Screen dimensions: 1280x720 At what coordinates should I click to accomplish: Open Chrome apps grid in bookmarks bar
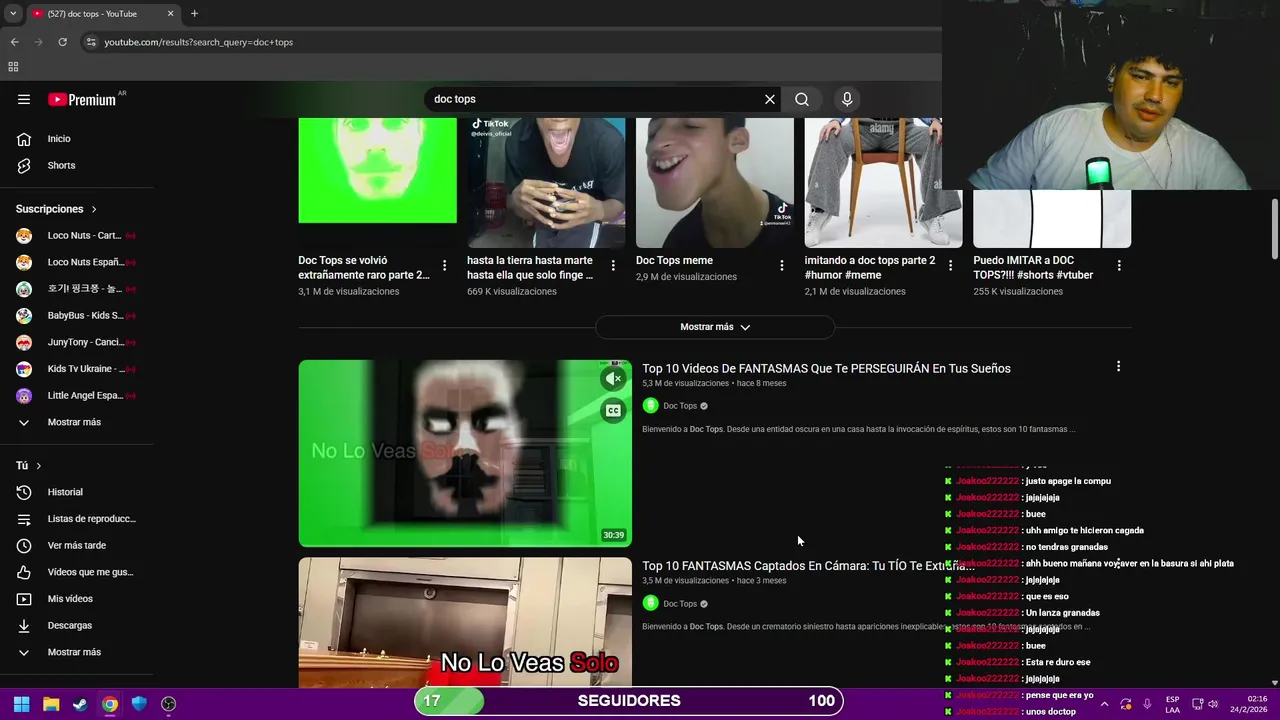click(x=13, y=67)
